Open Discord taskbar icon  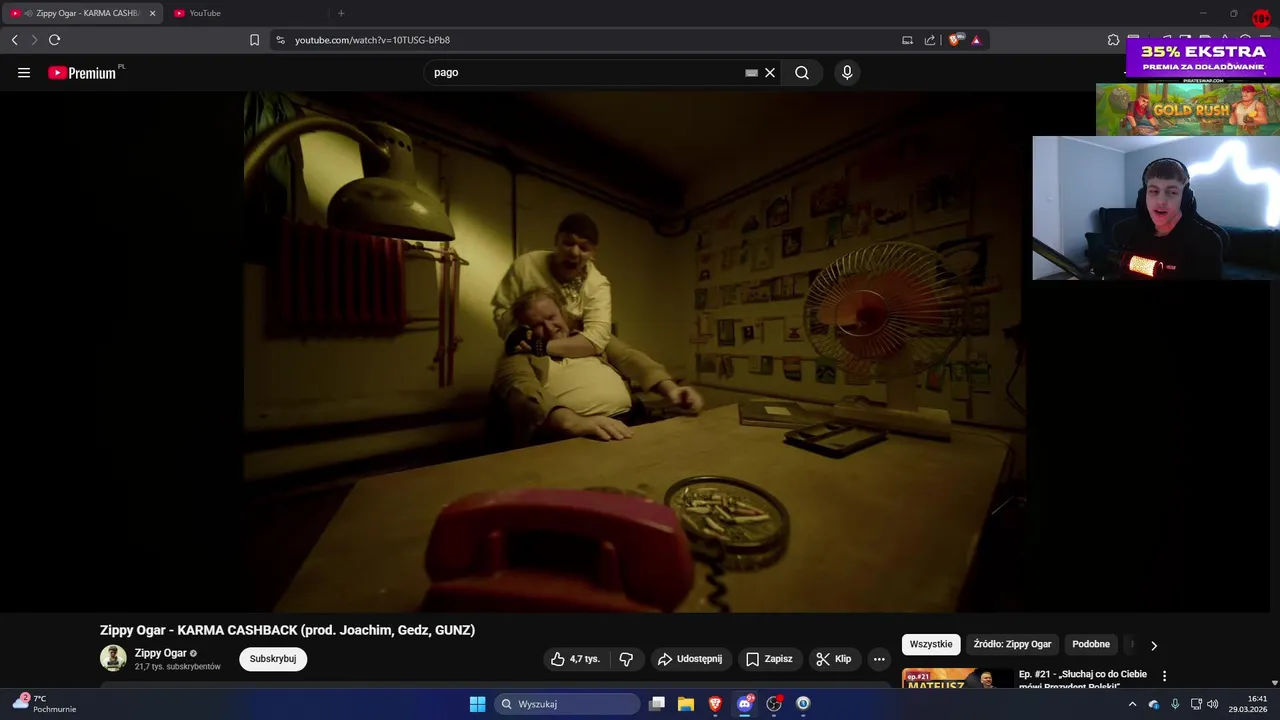(744, 704)
